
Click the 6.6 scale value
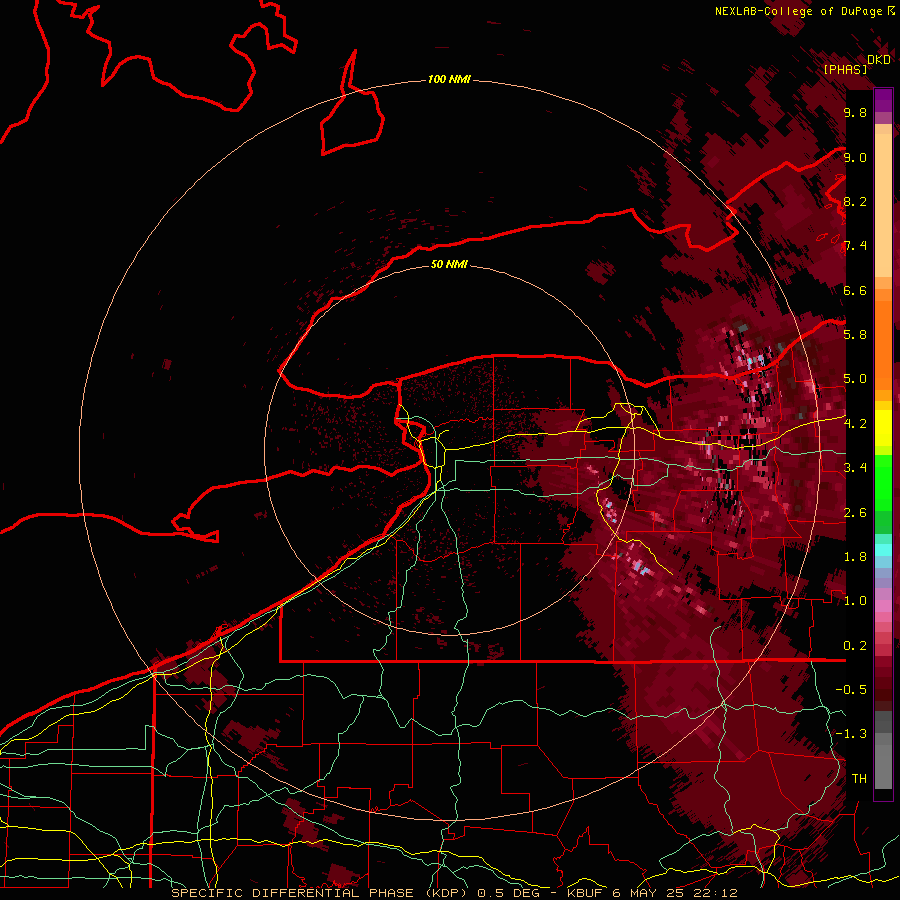pos(855,290)
